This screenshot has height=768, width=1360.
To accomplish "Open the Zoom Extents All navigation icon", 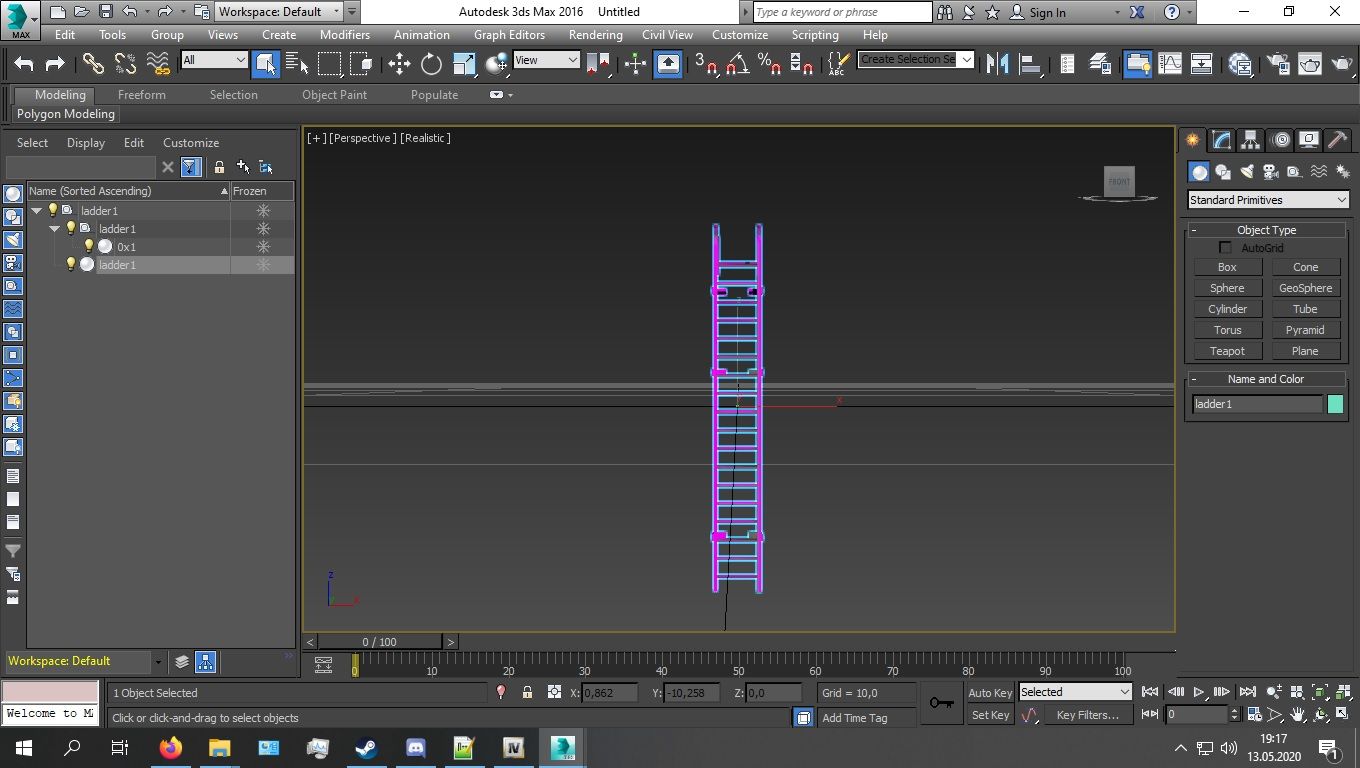I will [x=1343, y=692].
